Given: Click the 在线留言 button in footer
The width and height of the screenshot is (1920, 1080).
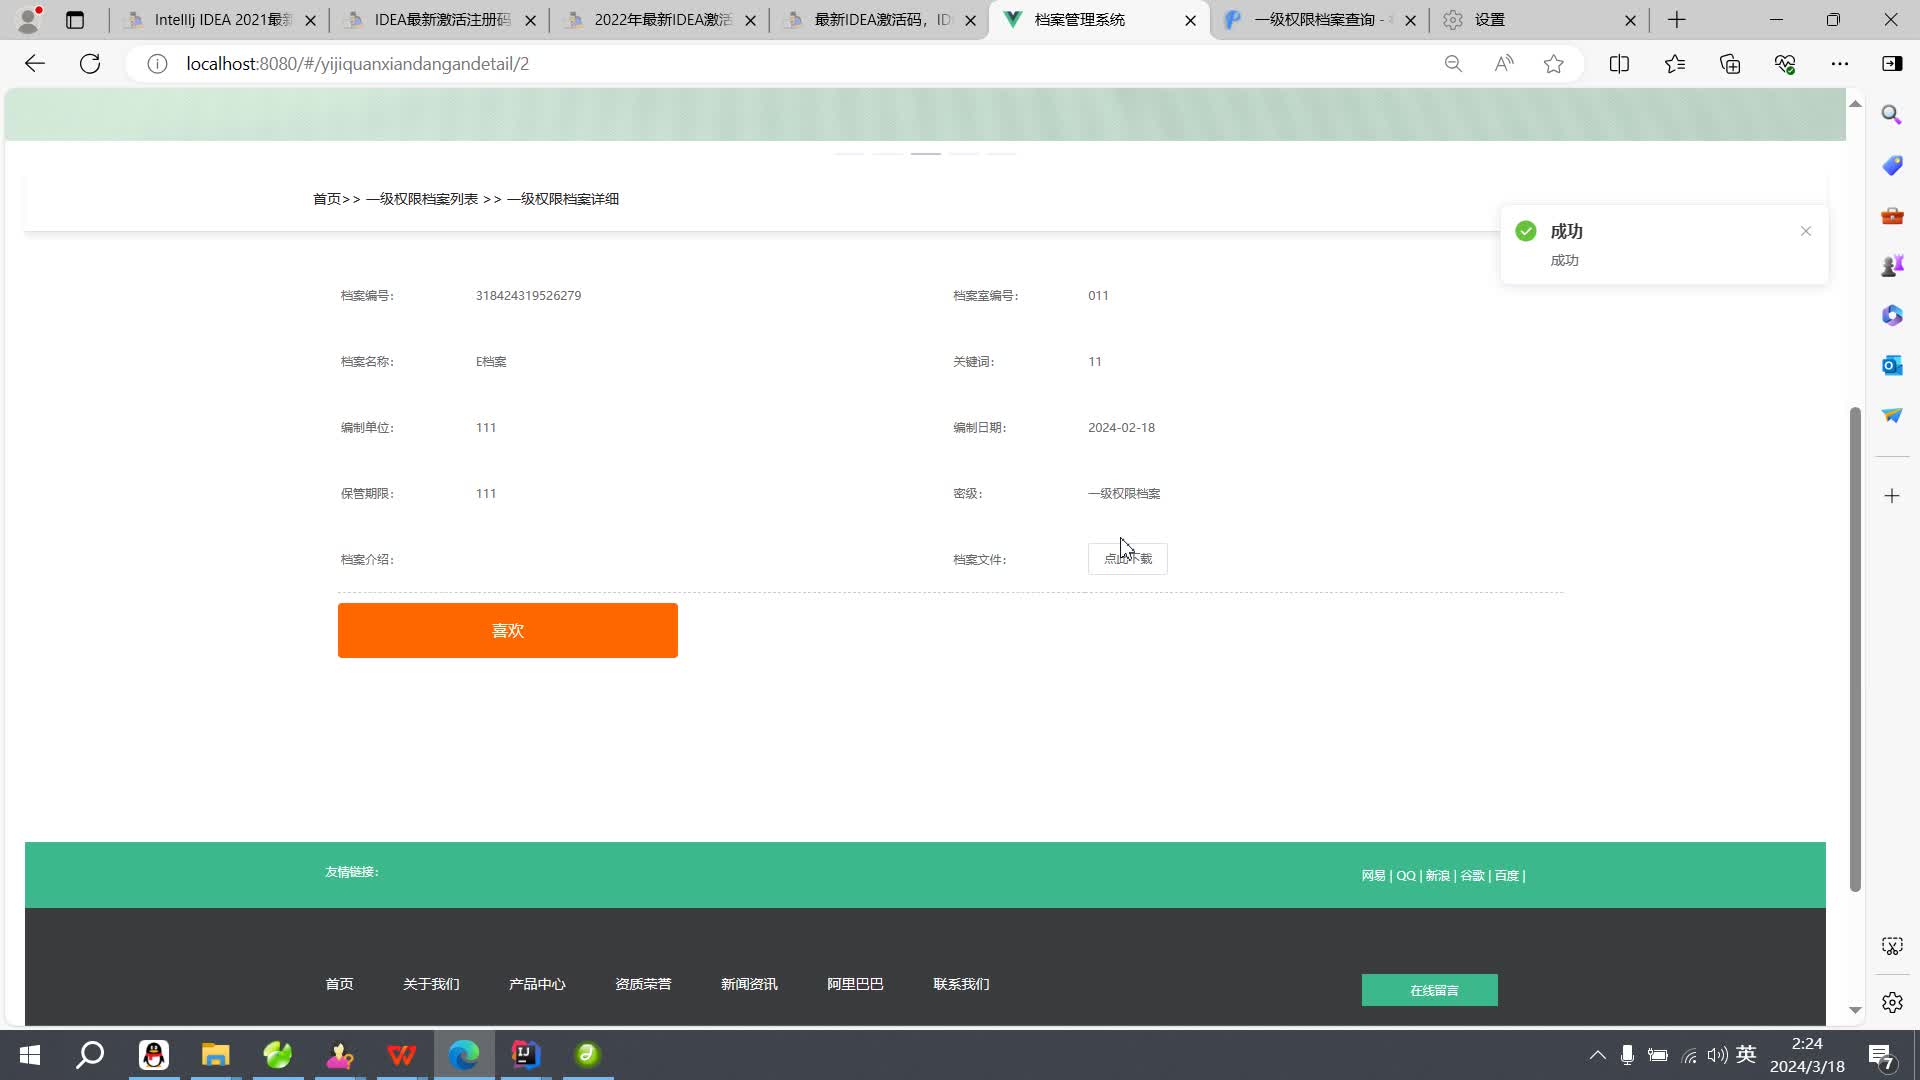Looking at the screenshot, I should pyautogui.click(x=1429, y=990).
